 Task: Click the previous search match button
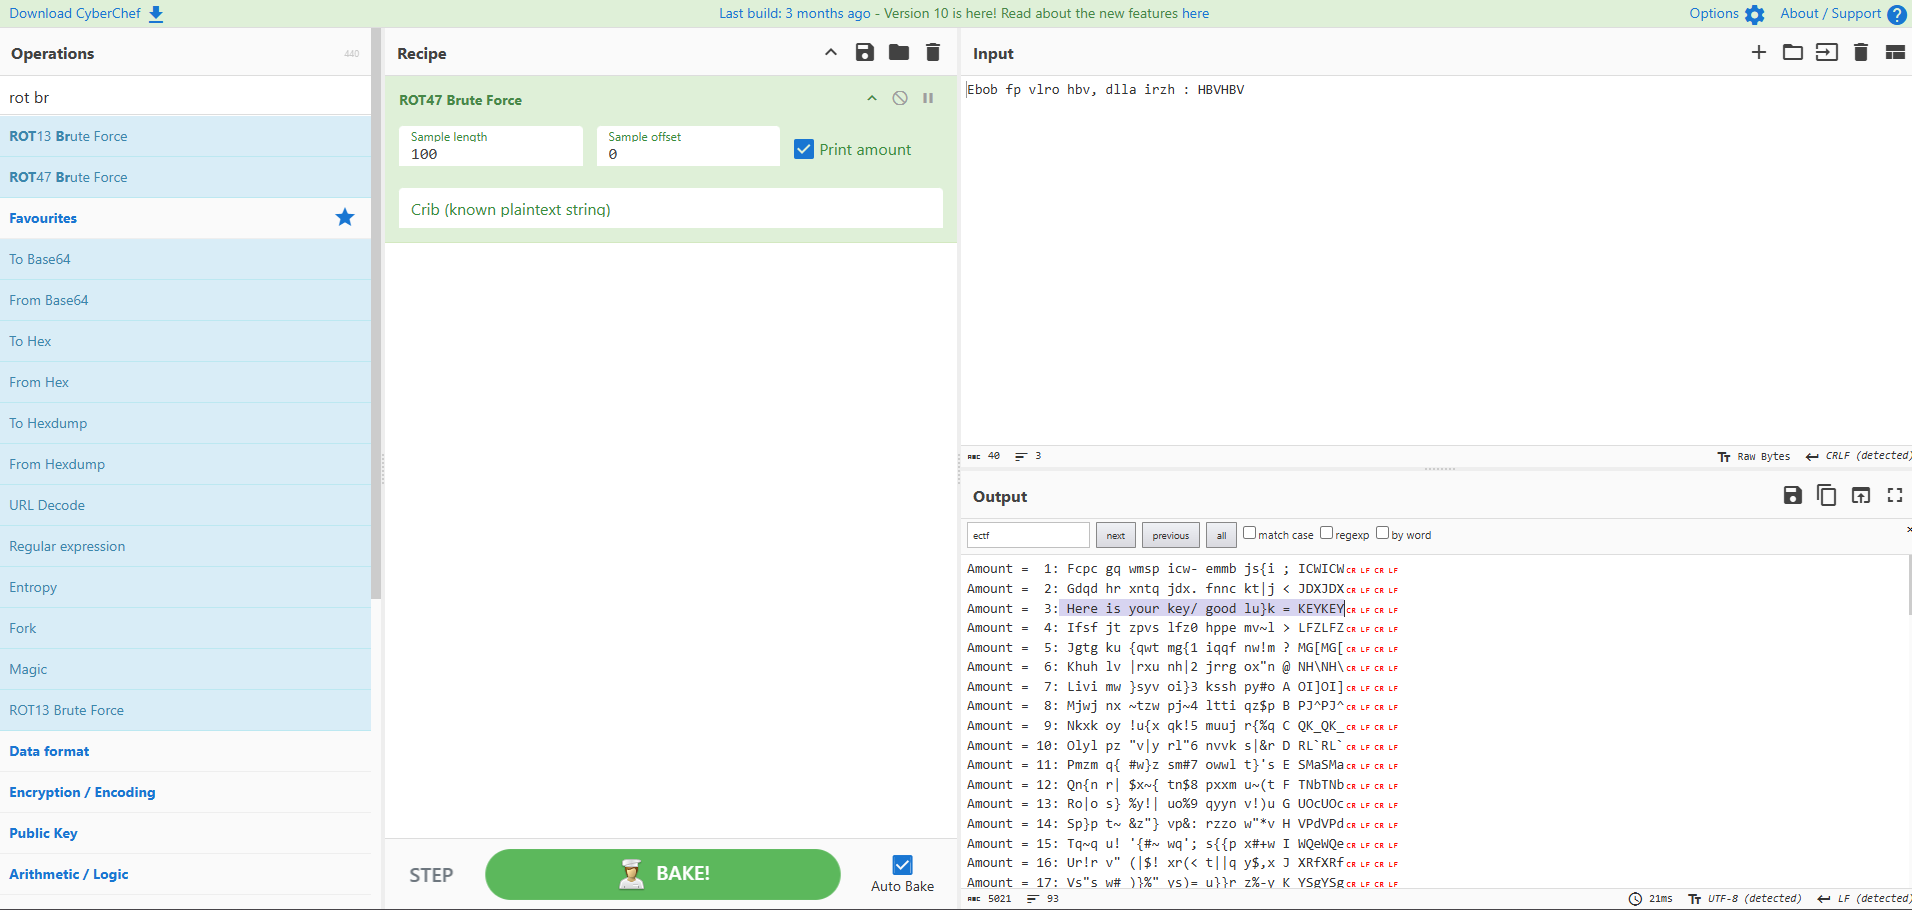pyautogui.click(x=1170, y=535)
